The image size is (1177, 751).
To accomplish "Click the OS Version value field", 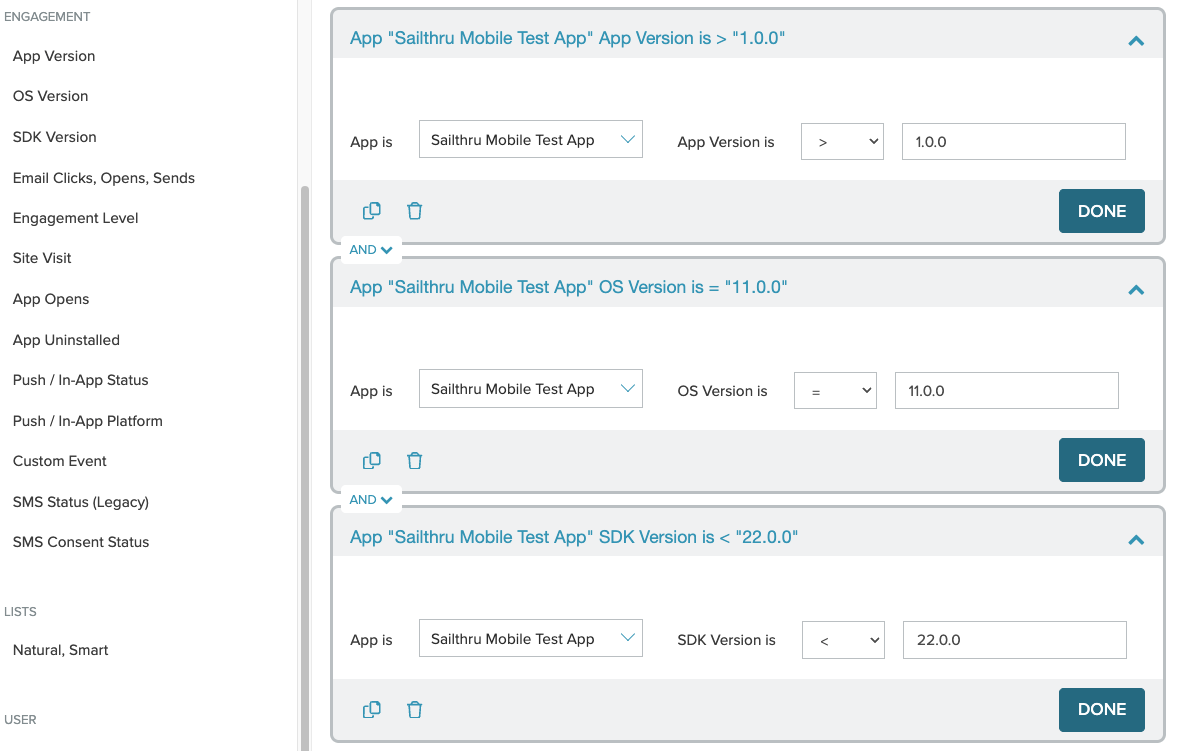I will tap(1006, 391).
